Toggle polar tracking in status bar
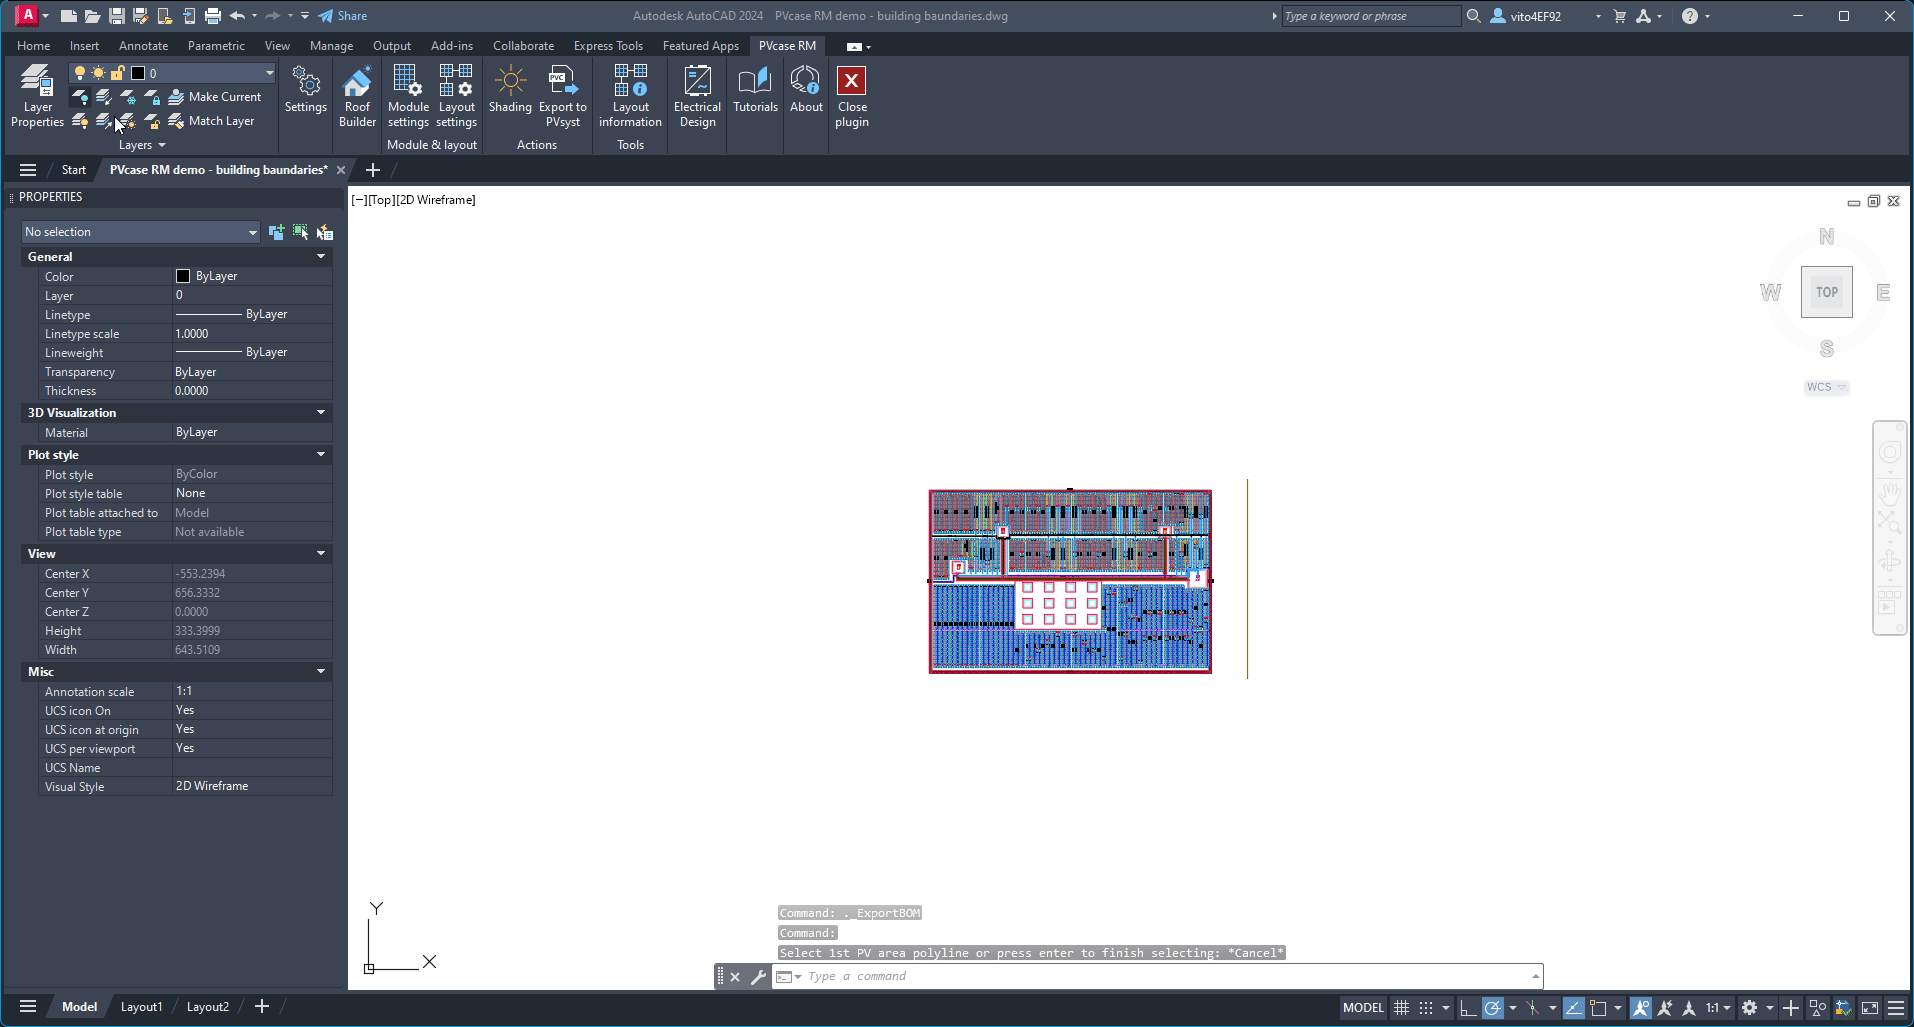The height and width of the screenshot is (1027, 1914). click(1492, 1008)
